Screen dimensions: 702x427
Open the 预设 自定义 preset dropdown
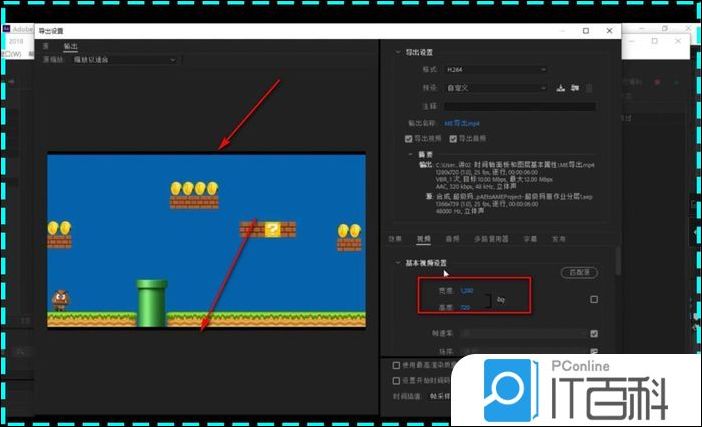click(x=496, y=88)
